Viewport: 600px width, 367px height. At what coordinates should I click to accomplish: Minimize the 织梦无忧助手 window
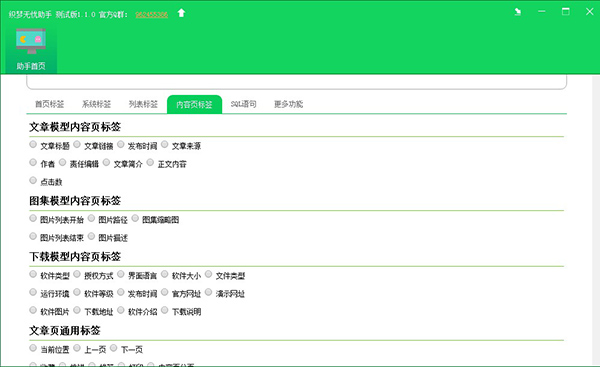pyautogui.click(x=542, y=11)
